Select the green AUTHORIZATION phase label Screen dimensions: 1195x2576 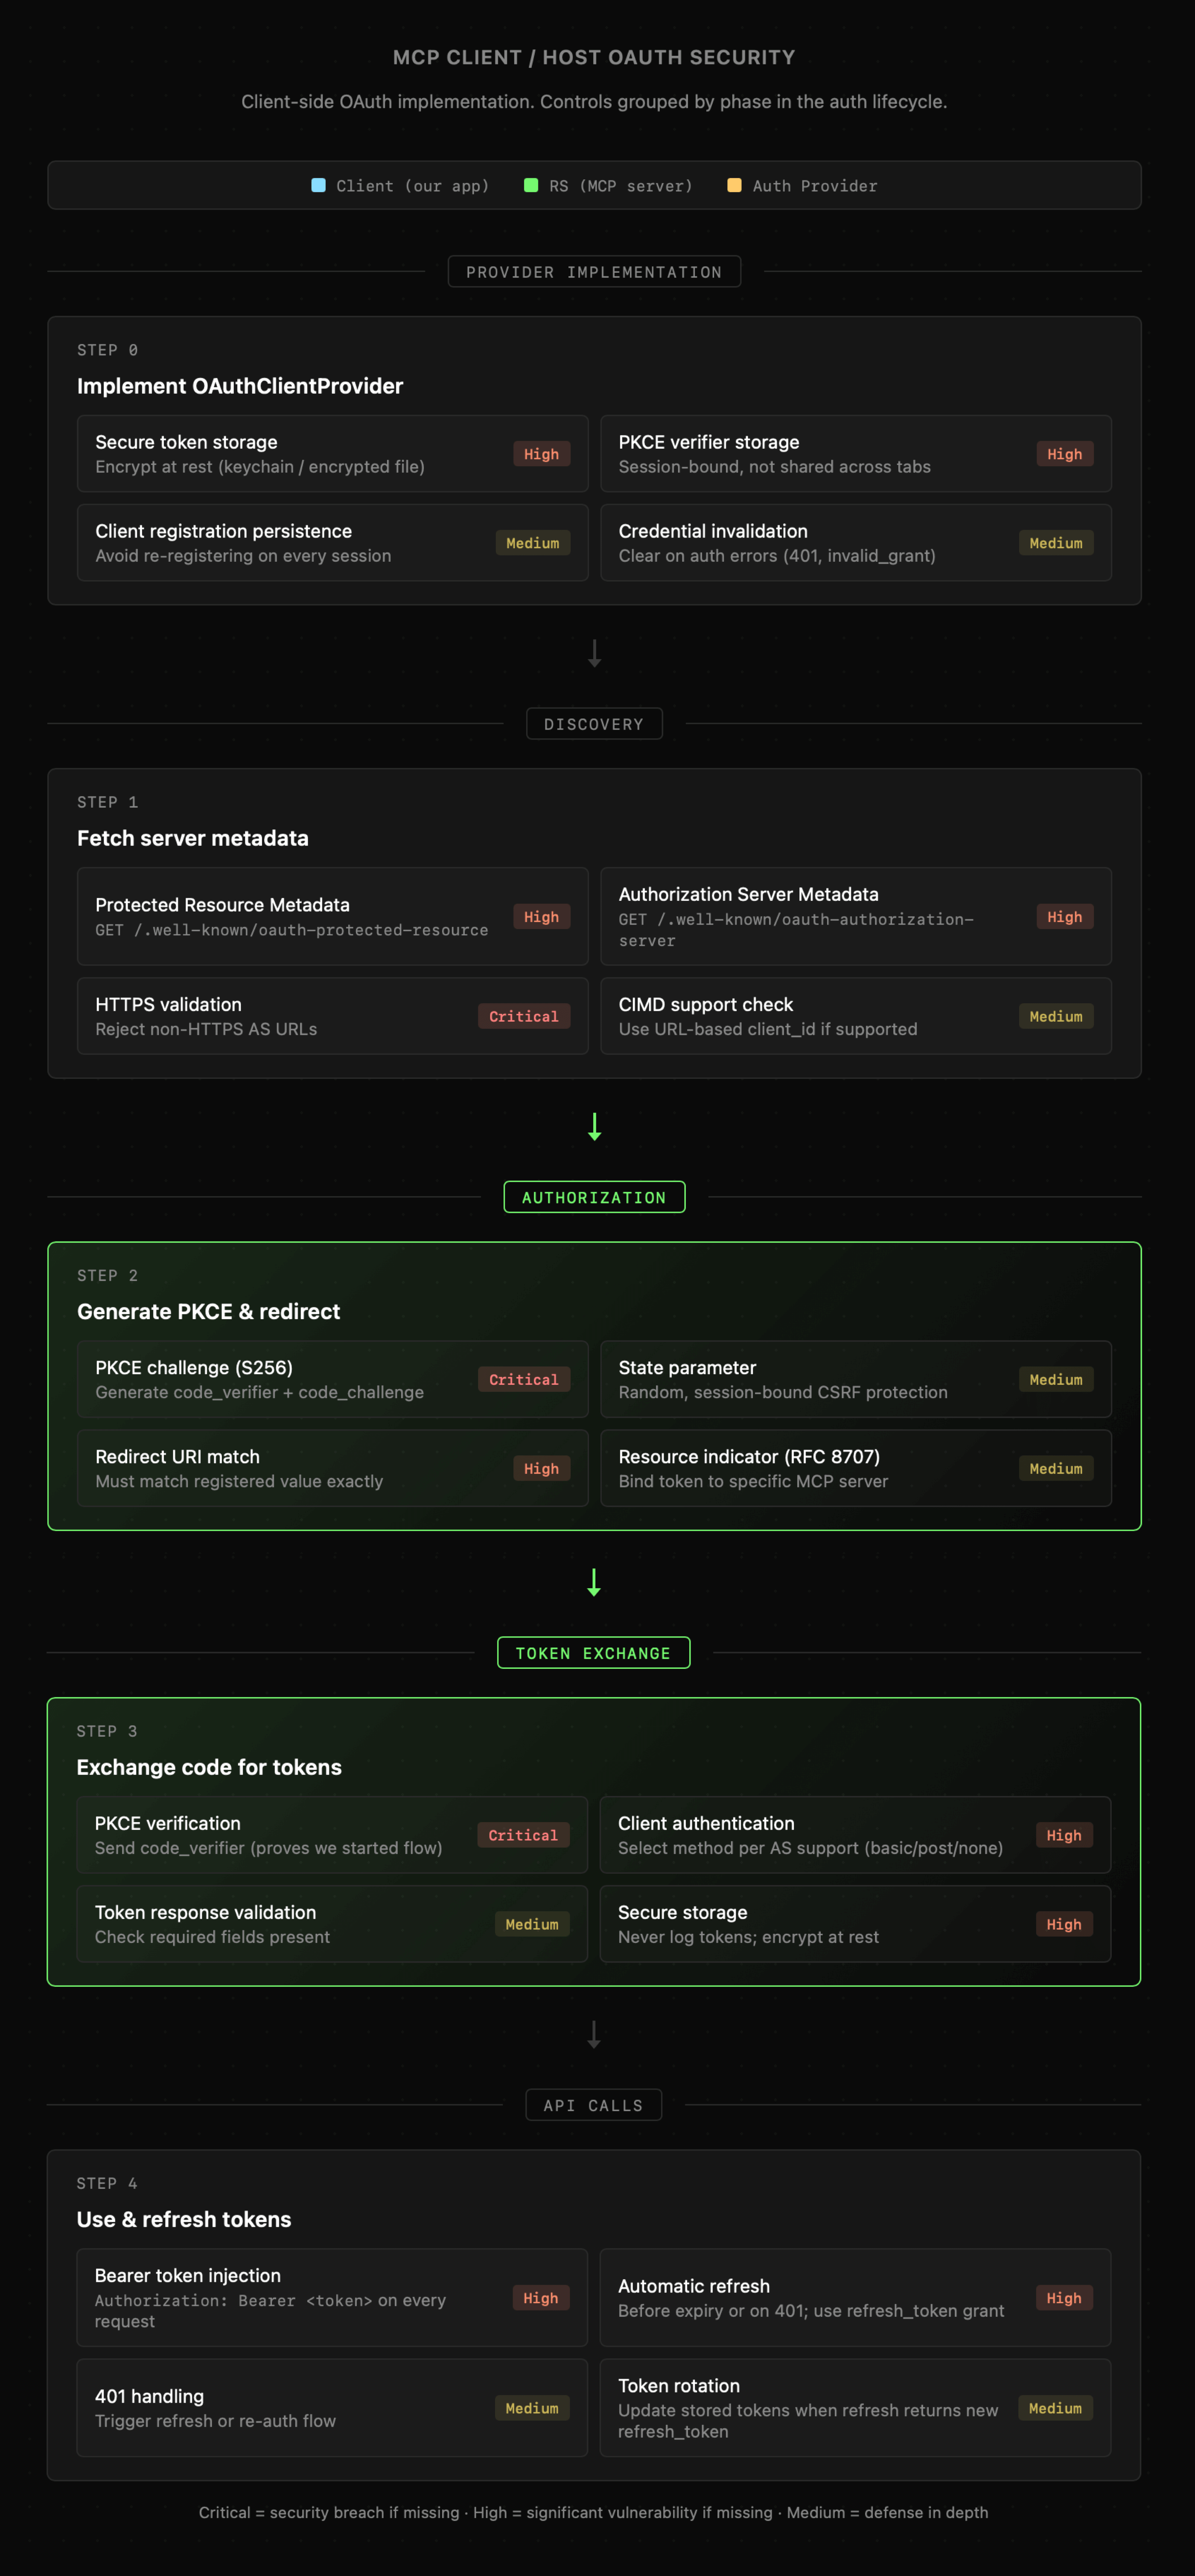coord(594,1197)
